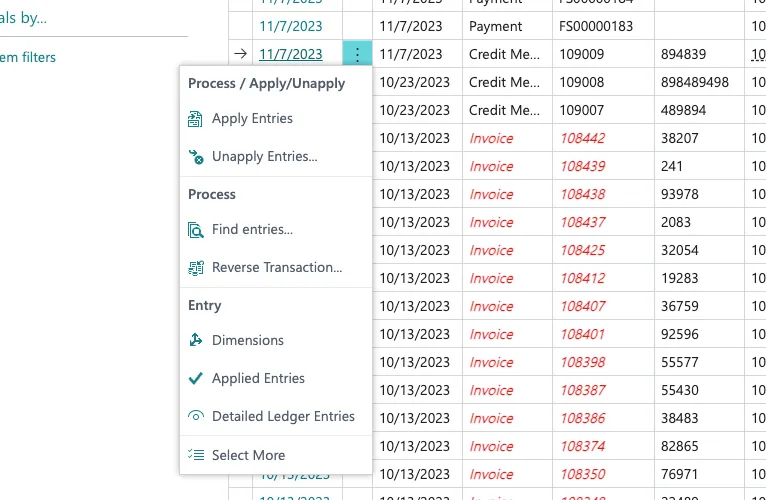Click the Applied Entries checkmark icon
The width and height of the screenshot is (766, 500).
[x=195, y=378]
